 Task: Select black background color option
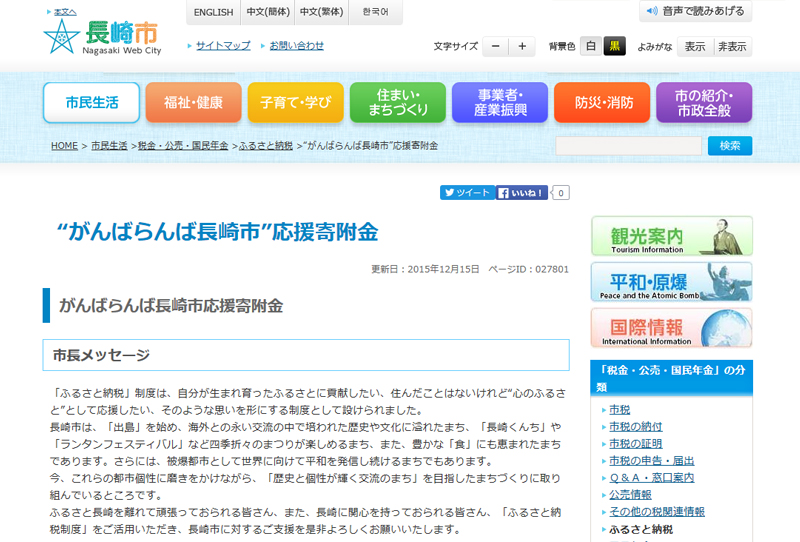pos(614,47)
